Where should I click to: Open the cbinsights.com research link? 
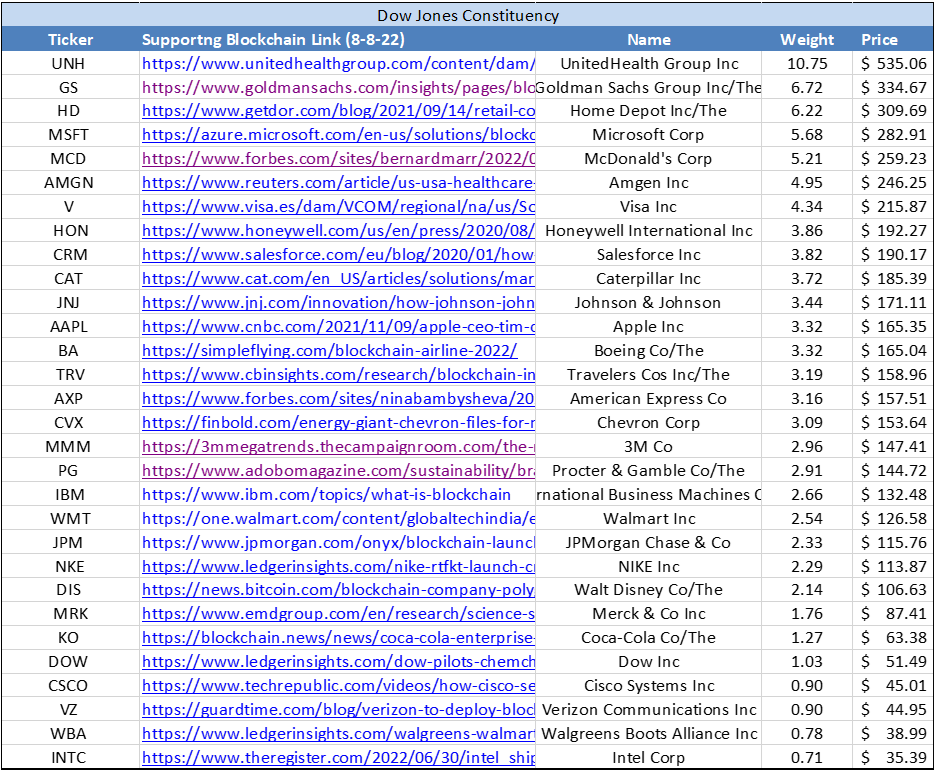(338, 374)
